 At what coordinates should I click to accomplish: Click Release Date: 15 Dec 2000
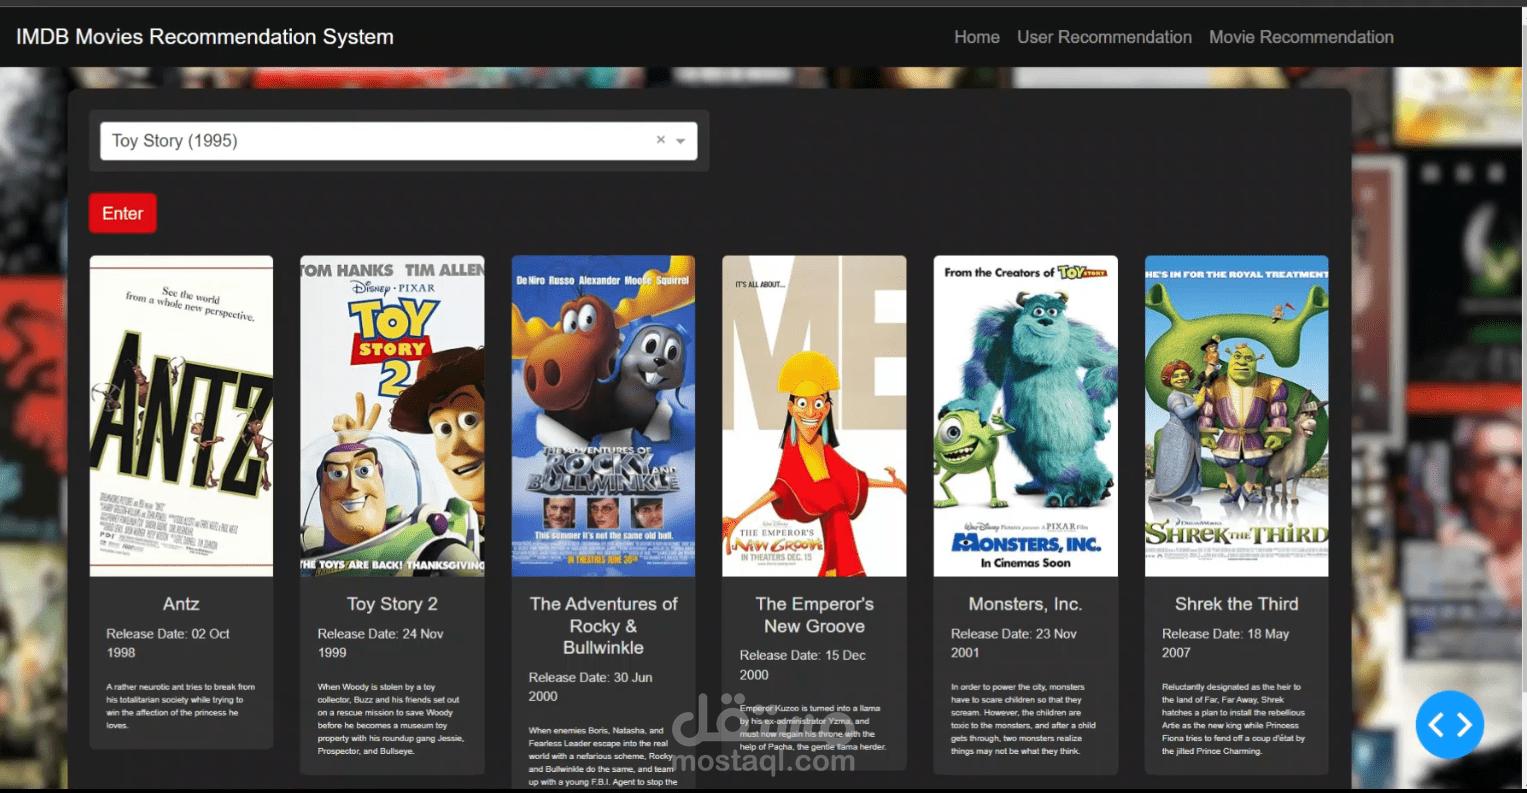click(x=802, y=665)
